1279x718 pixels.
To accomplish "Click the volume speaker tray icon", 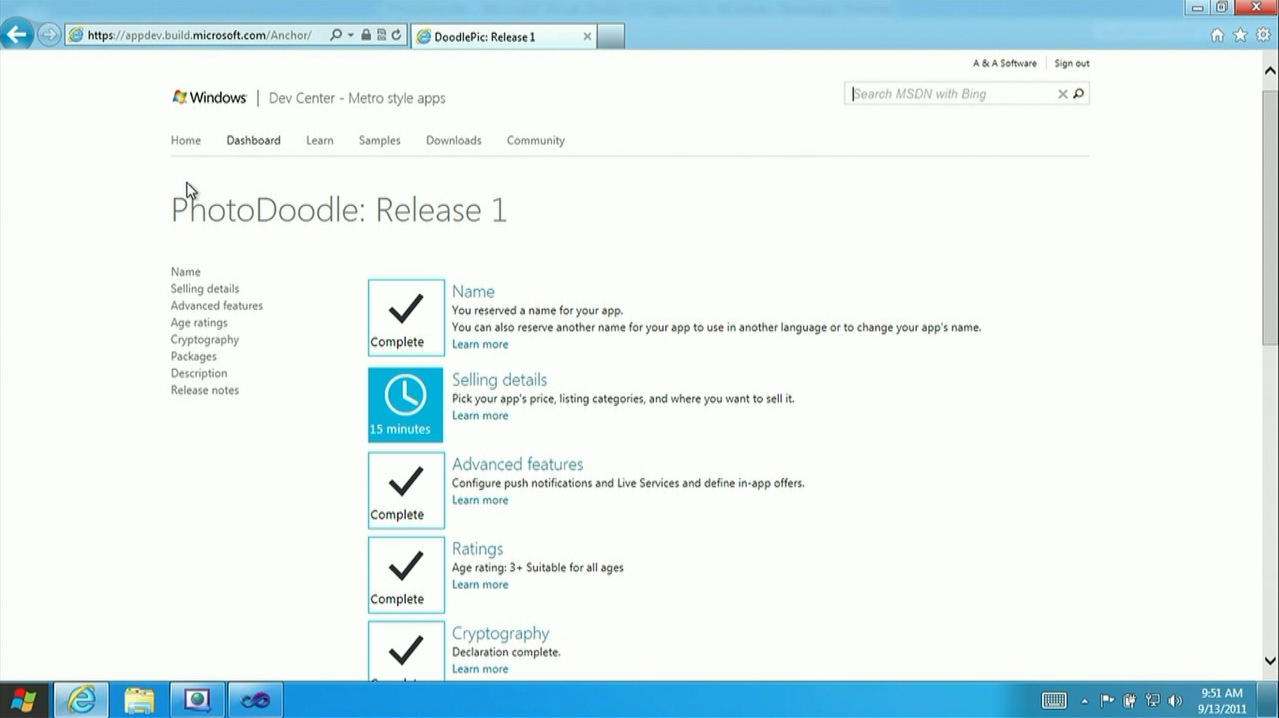I will [x=1175, y=701].
